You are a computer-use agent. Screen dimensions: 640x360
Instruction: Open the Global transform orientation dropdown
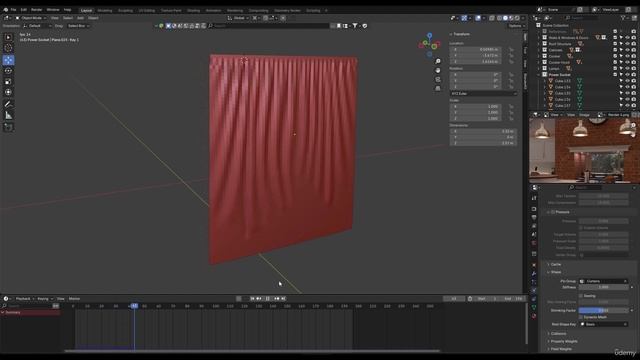237,18
